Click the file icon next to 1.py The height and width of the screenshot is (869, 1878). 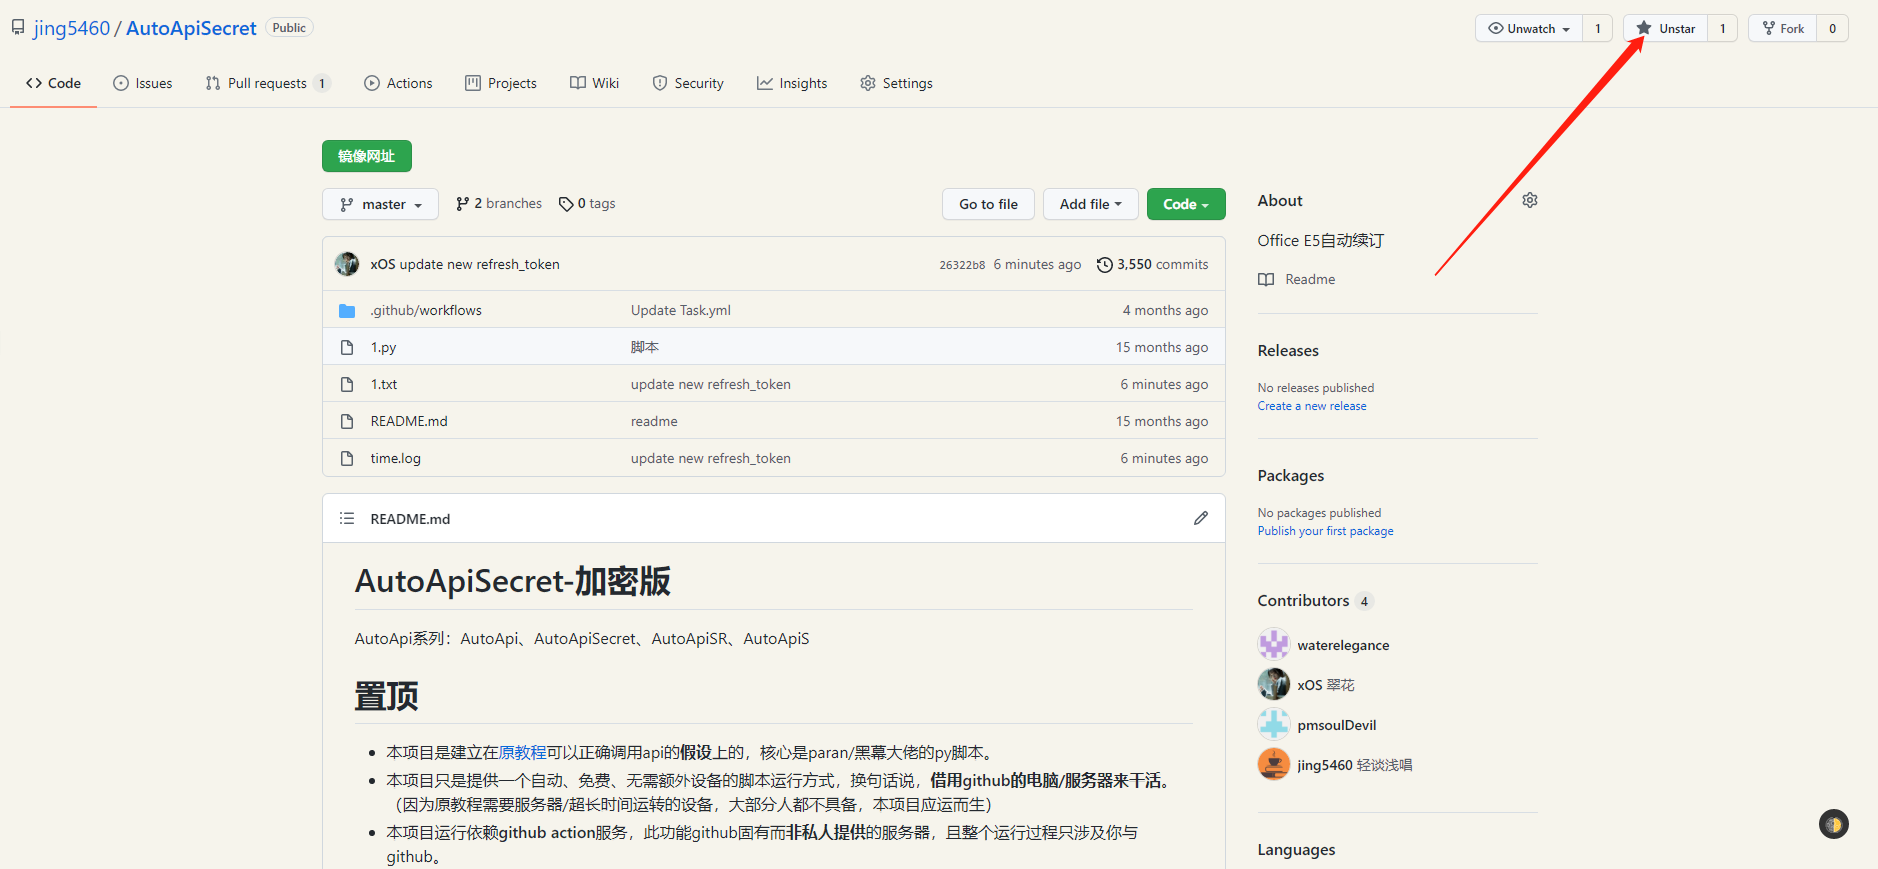point(347,347)
